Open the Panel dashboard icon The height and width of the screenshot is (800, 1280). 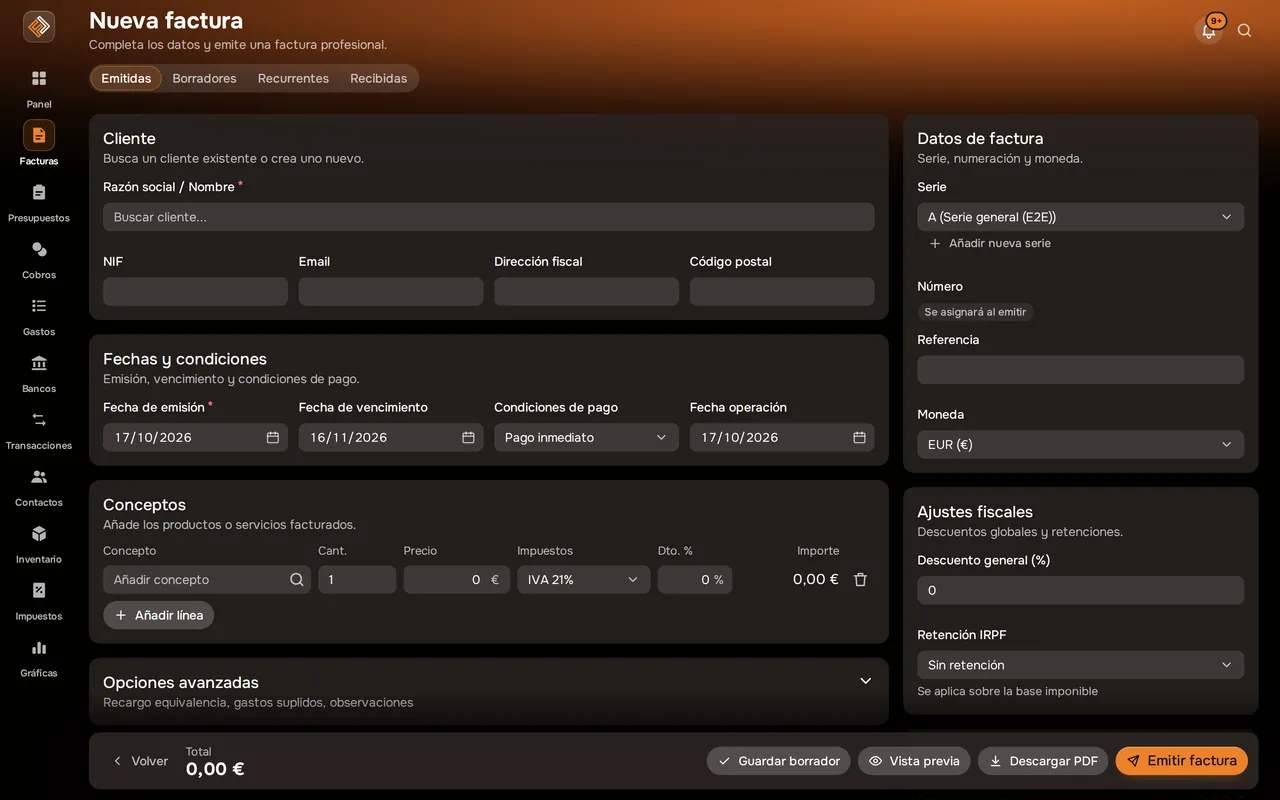tap(39, 78)
